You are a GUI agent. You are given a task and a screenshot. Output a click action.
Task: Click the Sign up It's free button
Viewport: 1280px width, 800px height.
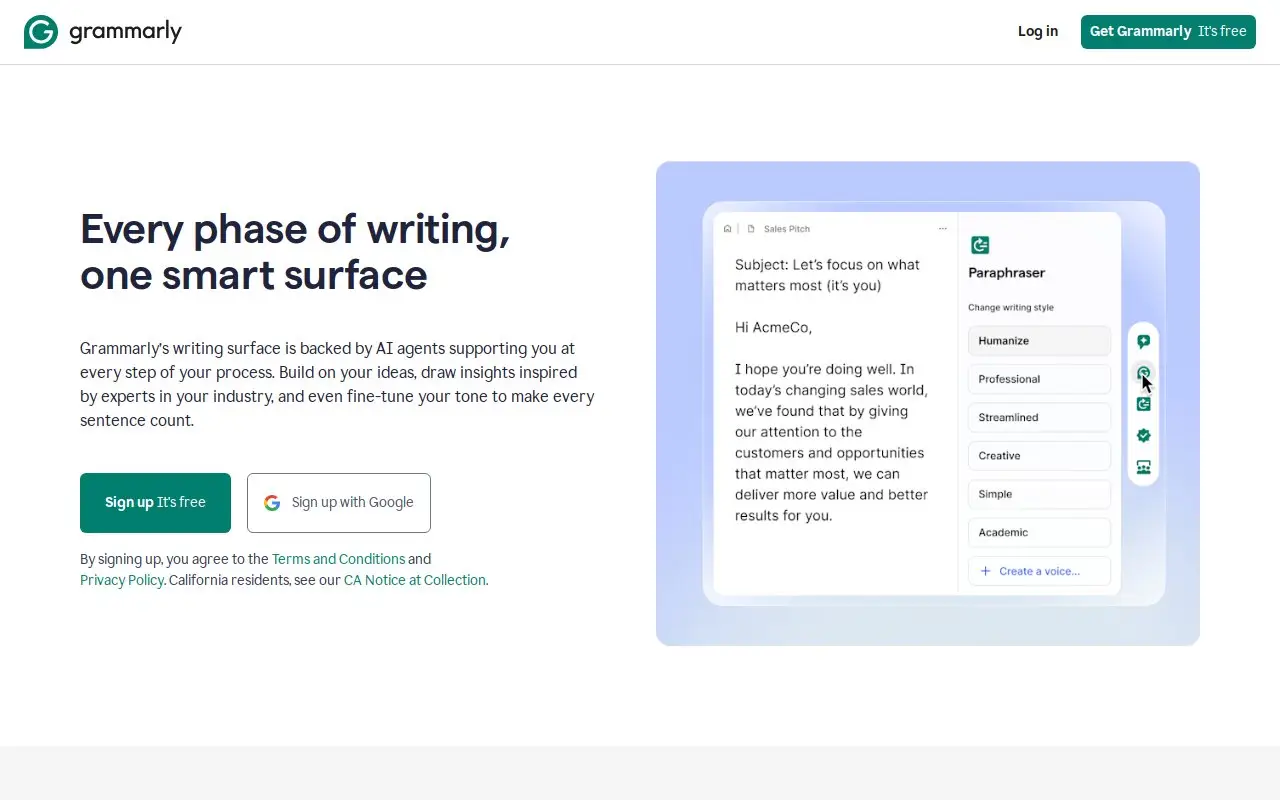(155, 503)
